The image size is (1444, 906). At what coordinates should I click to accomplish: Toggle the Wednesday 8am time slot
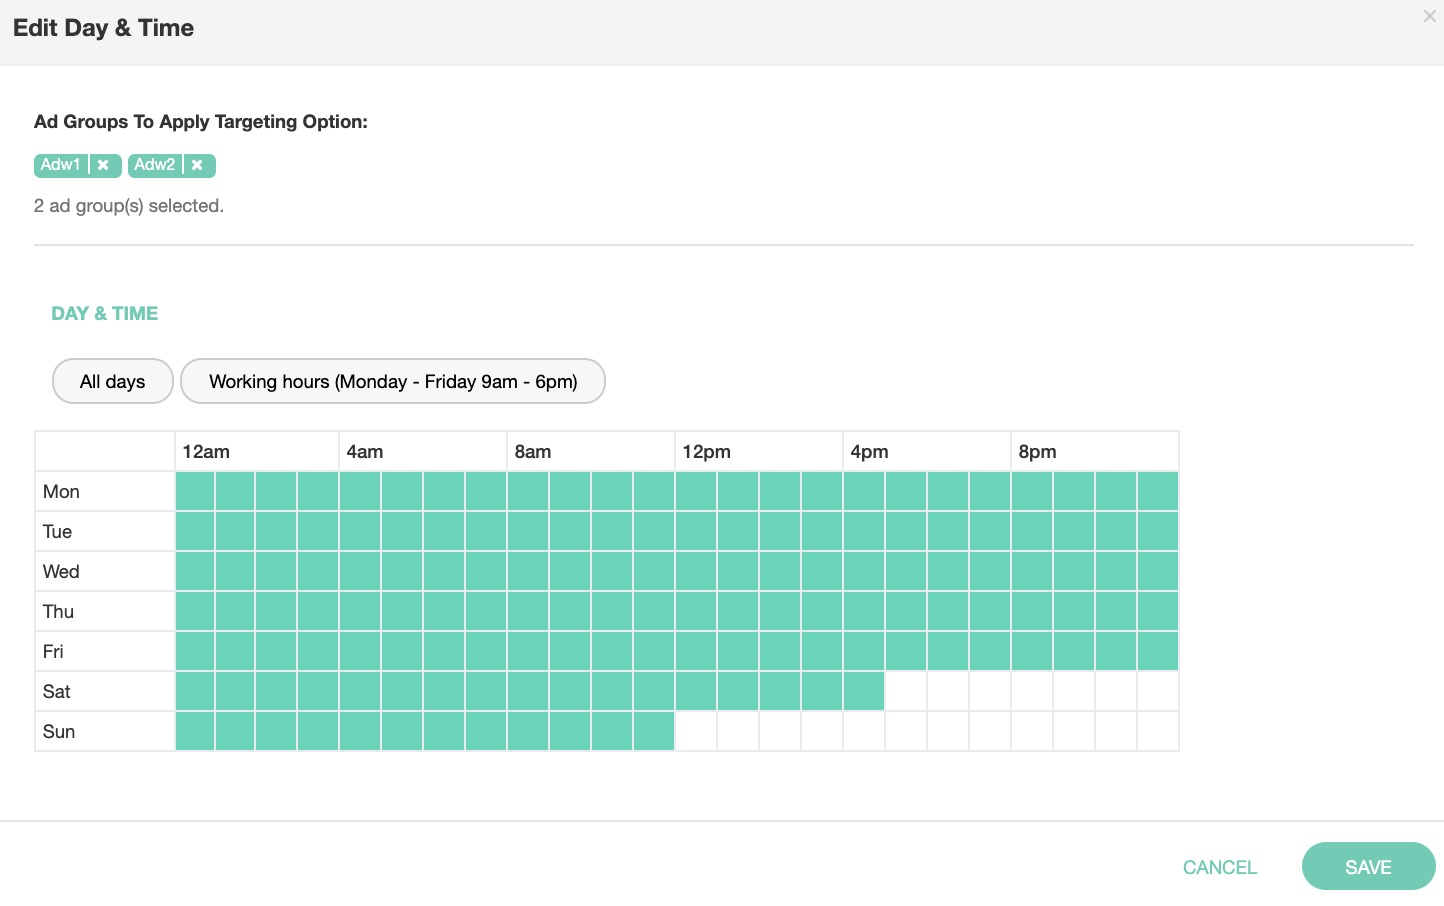tap(527, 571)
